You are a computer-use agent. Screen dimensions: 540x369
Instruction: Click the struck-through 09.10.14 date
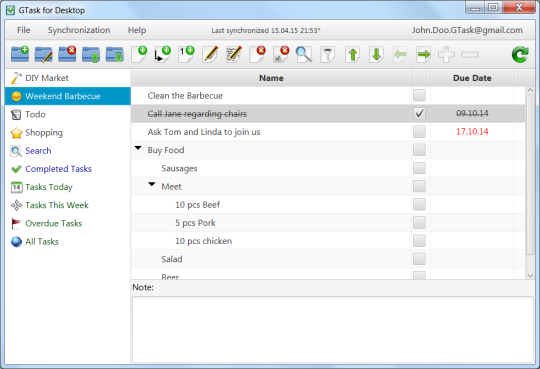(x=472, y=113)
